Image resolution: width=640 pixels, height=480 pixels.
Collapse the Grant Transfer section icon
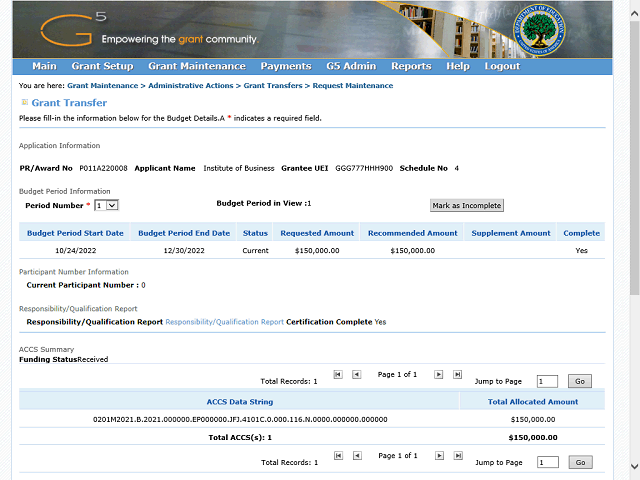(25, 102)
